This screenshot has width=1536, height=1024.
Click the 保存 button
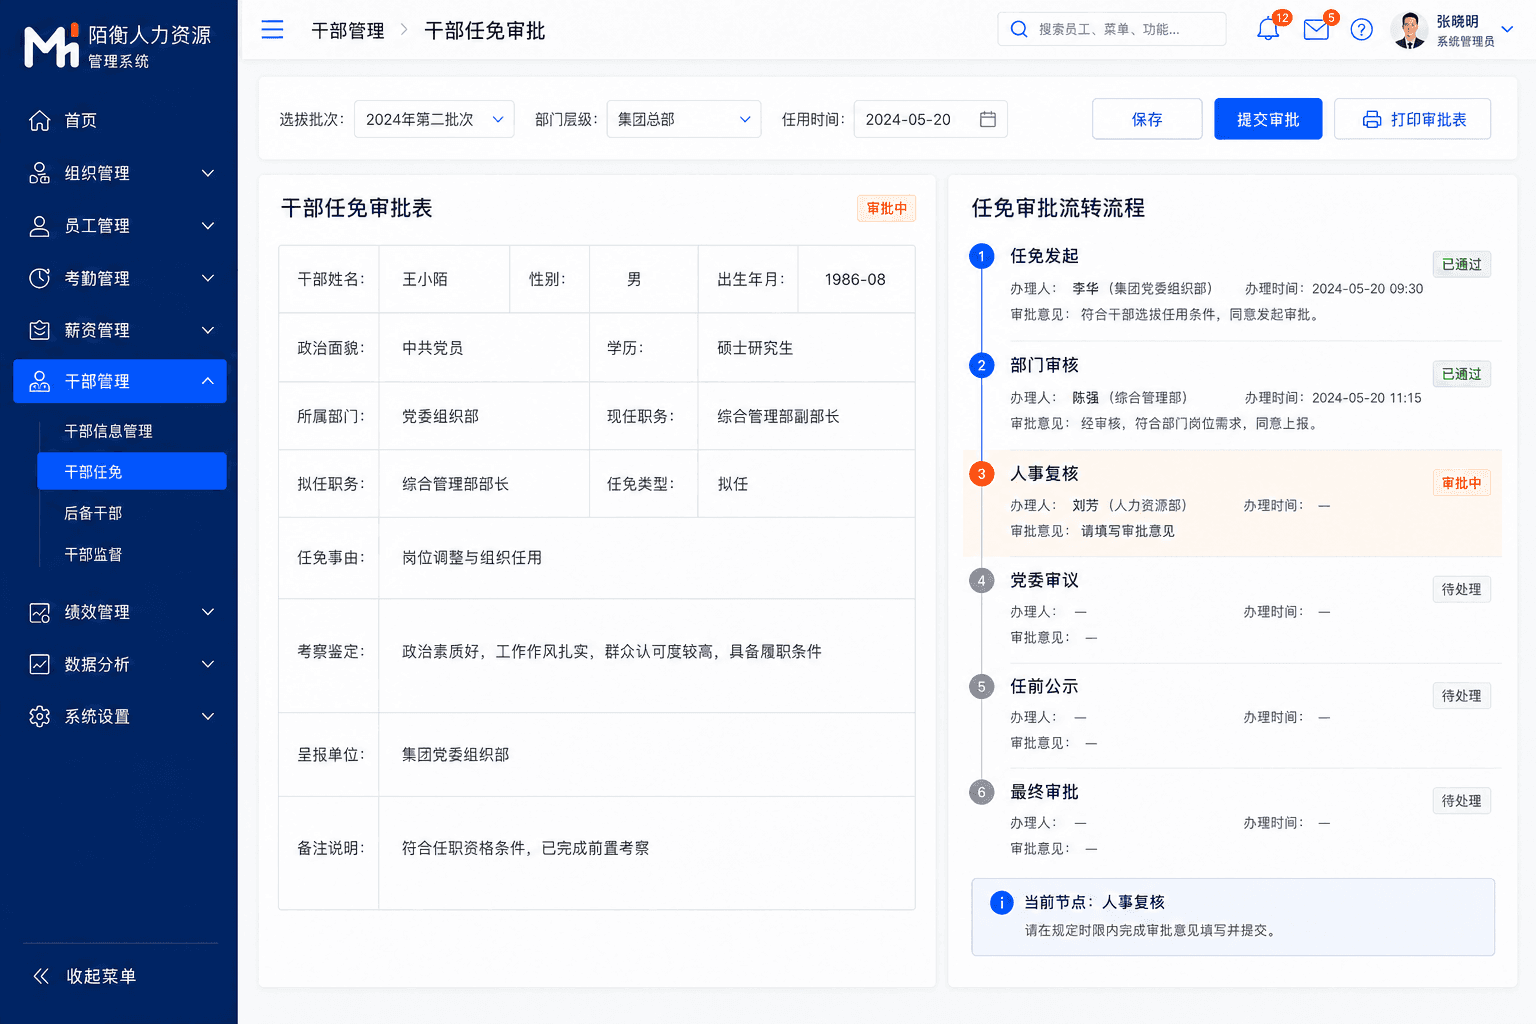(1147, 119)
